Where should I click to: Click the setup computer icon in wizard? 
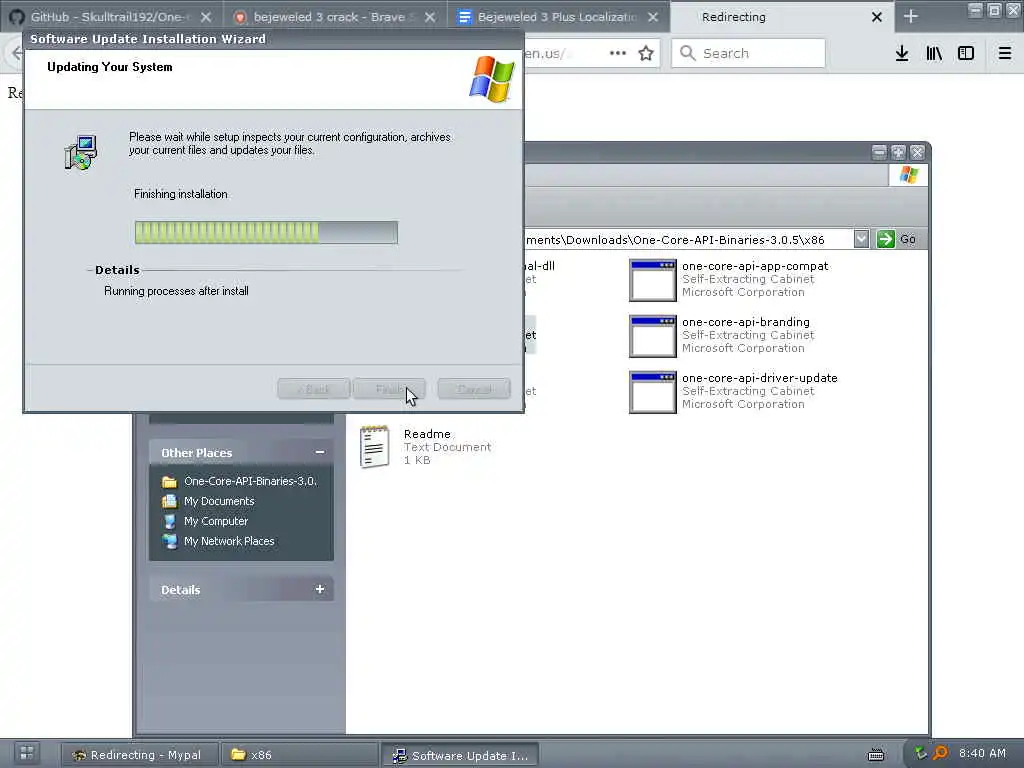tap(81, 153)
